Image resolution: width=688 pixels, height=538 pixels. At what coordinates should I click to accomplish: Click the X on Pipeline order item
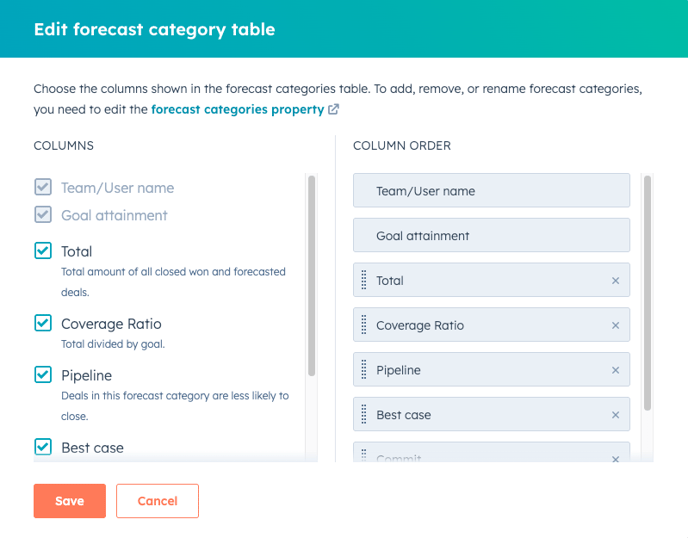[615, 370]
